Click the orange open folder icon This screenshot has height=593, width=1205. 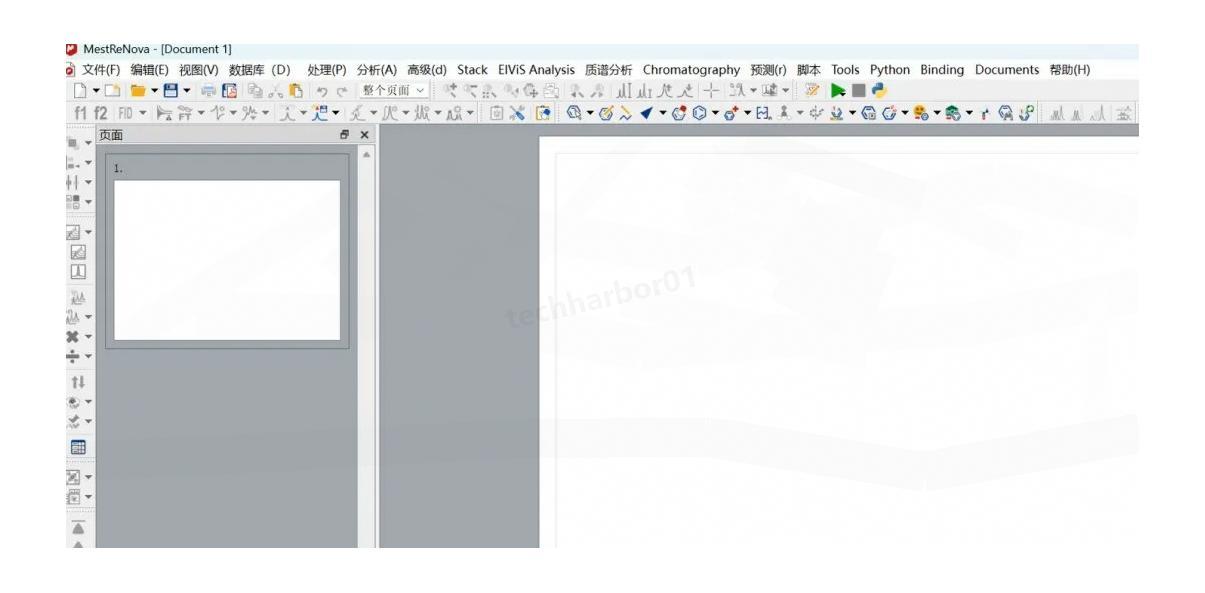tap(138, 91)
